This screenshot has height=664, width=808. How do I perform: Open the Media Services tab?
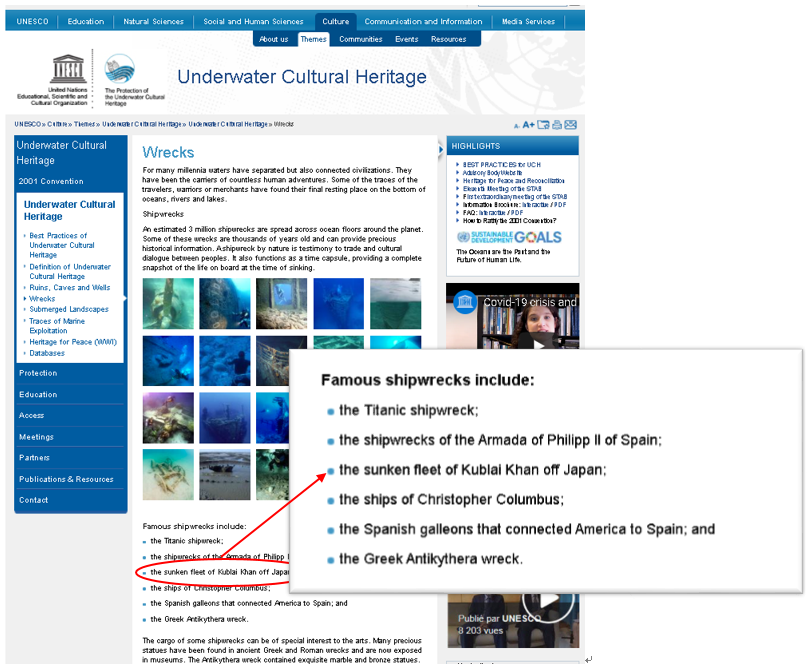tap(528, 21)
